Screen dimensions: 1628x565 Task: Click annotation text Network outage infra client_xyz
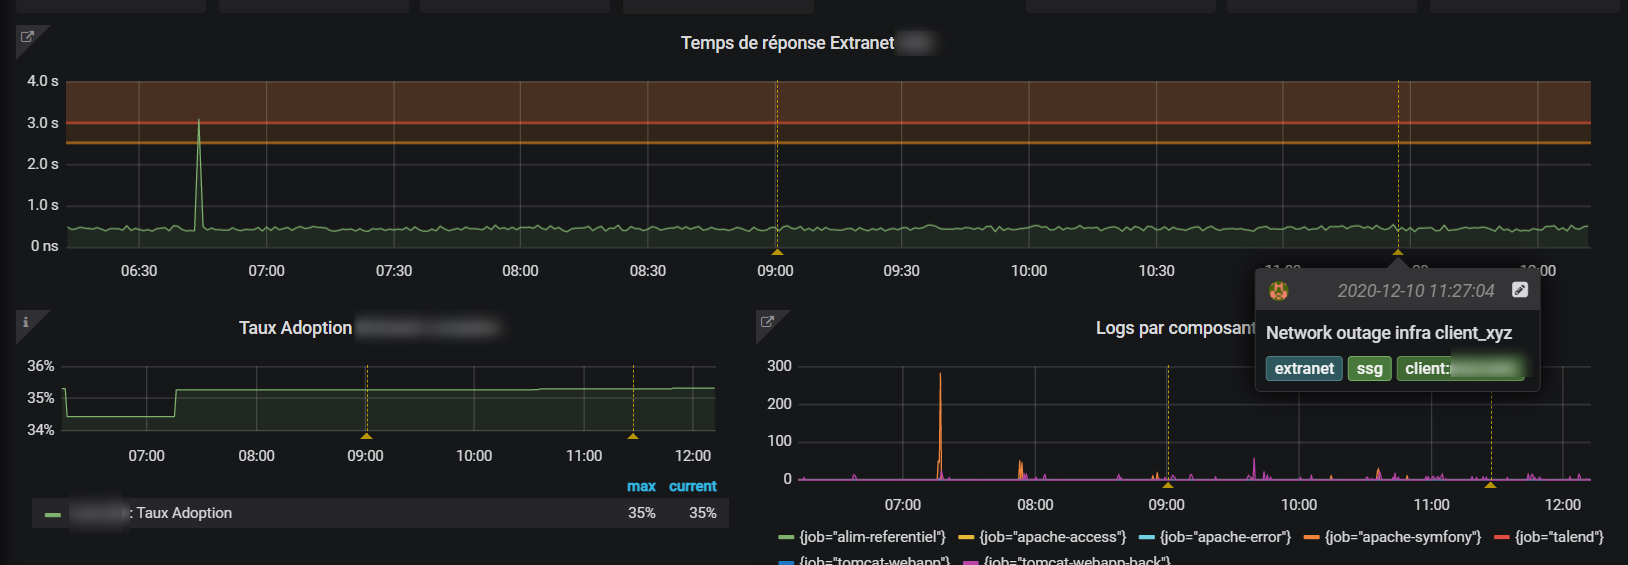(1389, 333)
